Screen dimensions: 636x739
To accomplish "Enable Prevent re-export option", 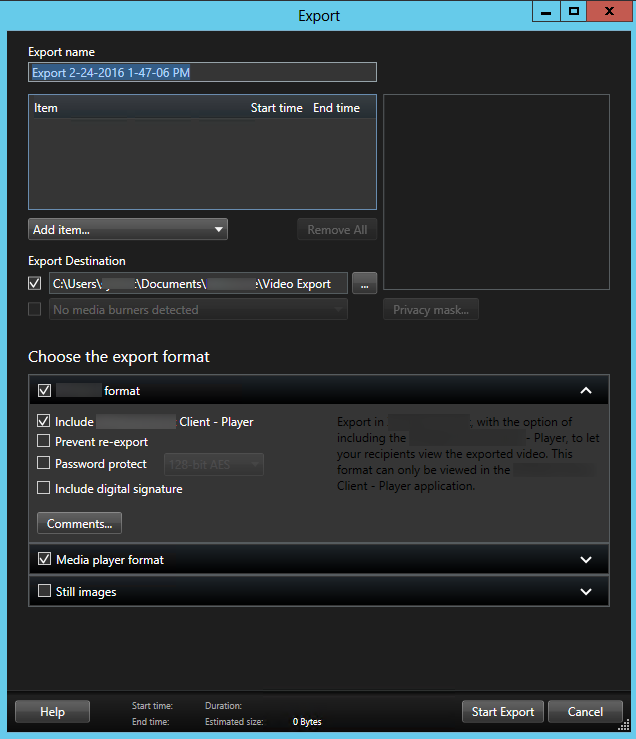I will (x=44, y=442).
